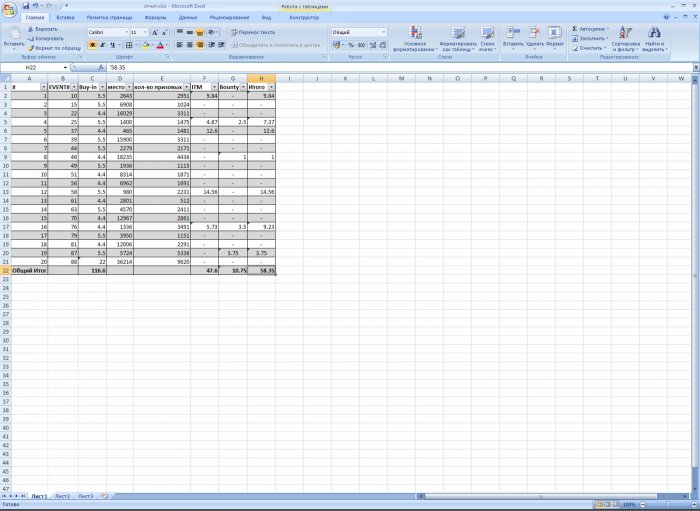Image resolution: width=700 pixels, height=511 pixels.
Task: Click the Office button
Action: [10, 9]
